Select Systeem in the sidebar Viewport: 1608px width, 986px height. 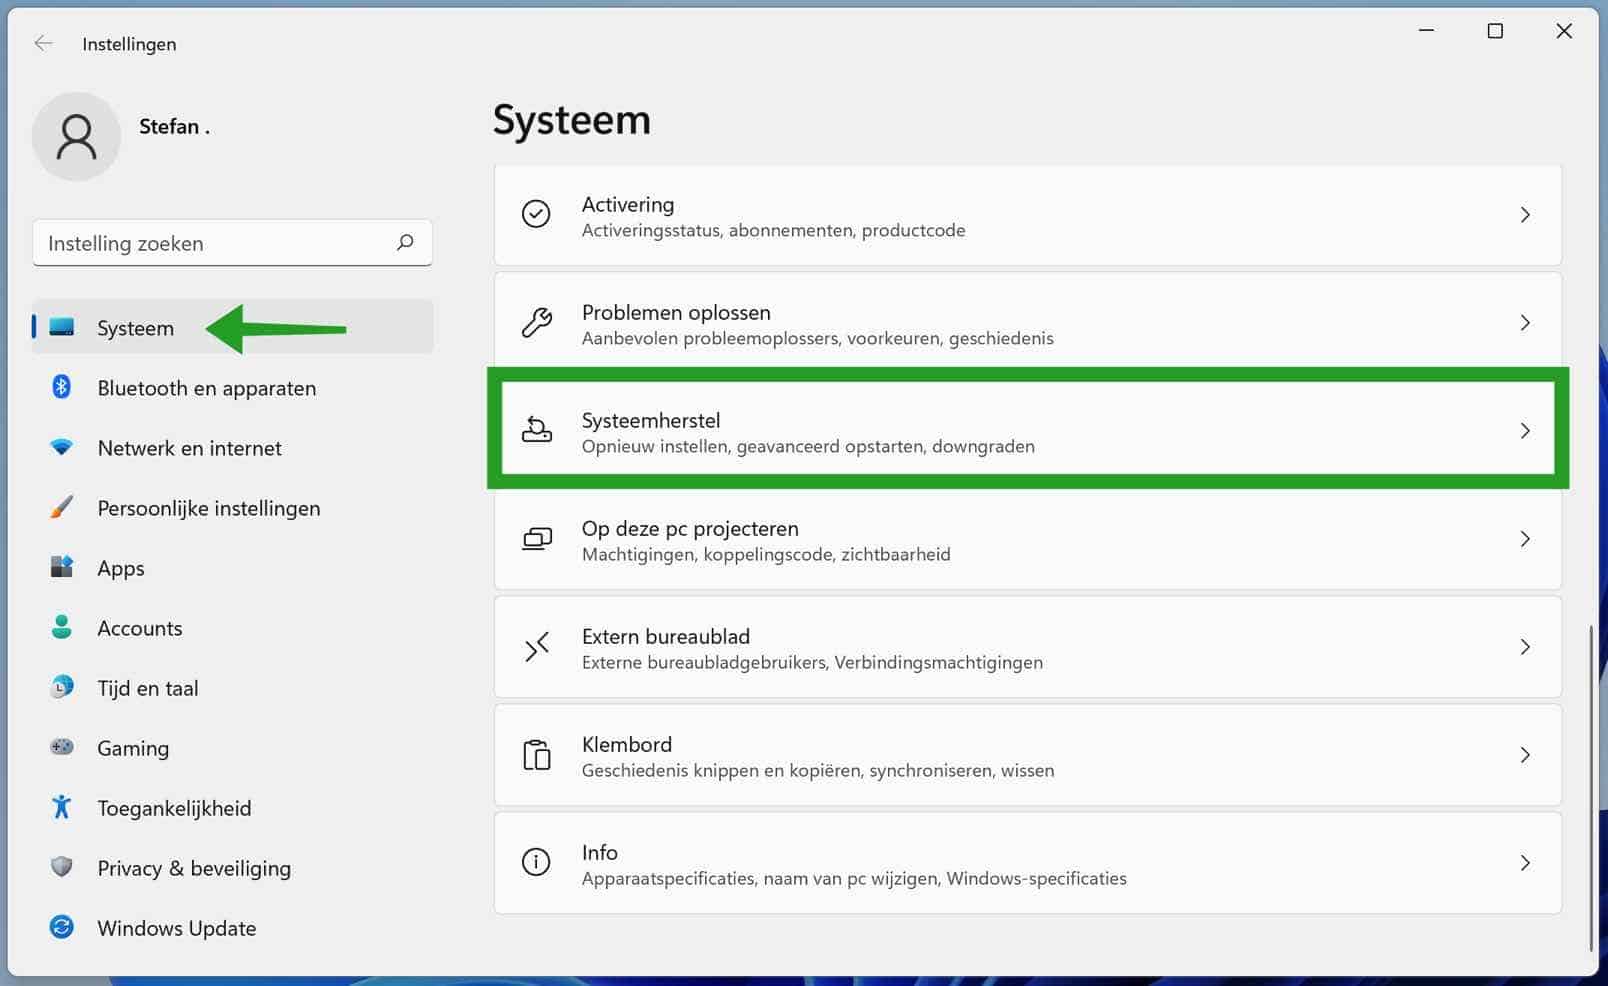[x=135, y=328]
